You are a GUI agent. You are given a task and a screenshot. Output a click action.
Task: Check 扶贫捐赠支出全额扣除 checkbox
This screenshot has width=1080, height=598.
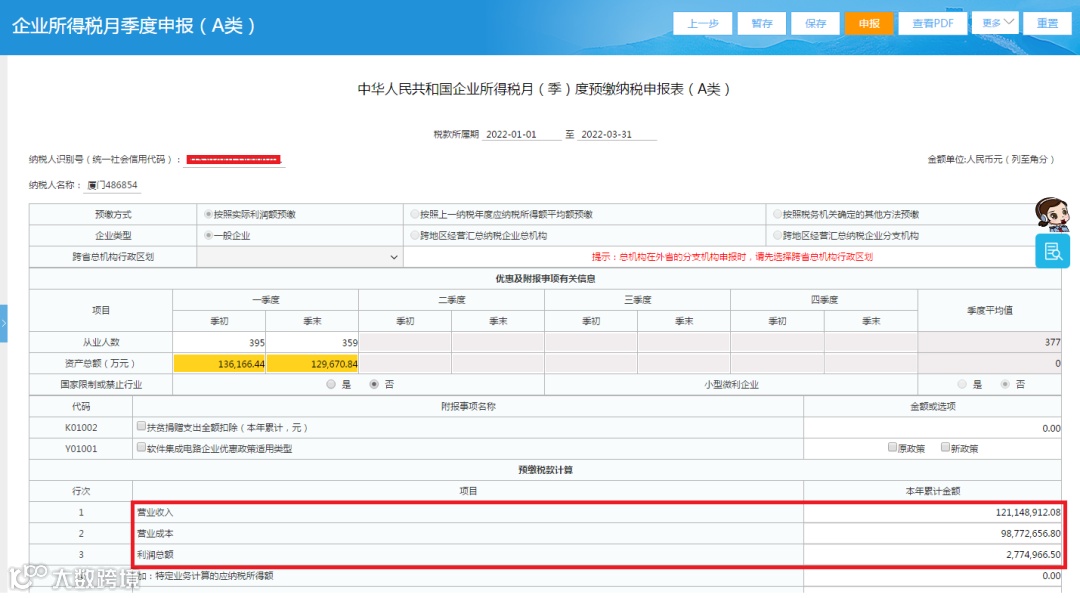[141, 426]
